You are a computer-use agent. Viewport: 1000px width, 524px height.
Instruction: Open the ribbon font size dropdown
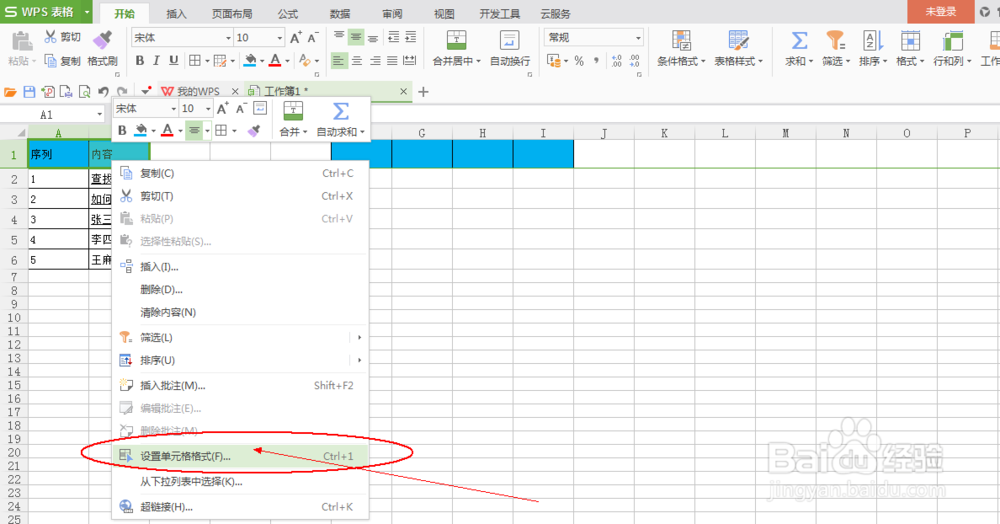[279, 38]
